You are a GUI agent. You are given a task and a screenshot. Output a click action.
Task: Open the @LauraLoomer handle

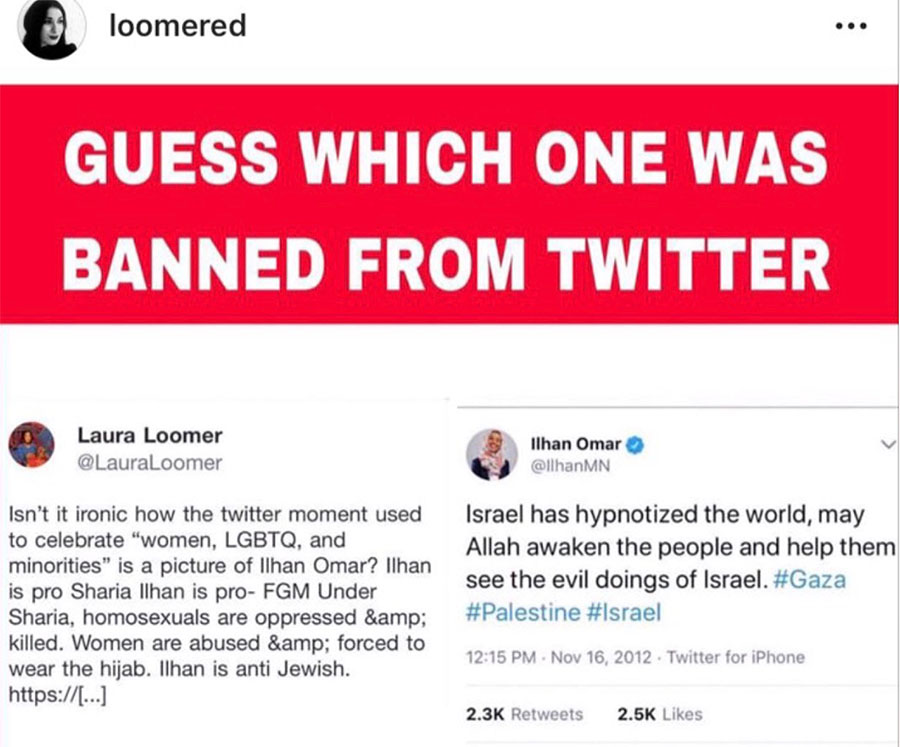(149, 463)
